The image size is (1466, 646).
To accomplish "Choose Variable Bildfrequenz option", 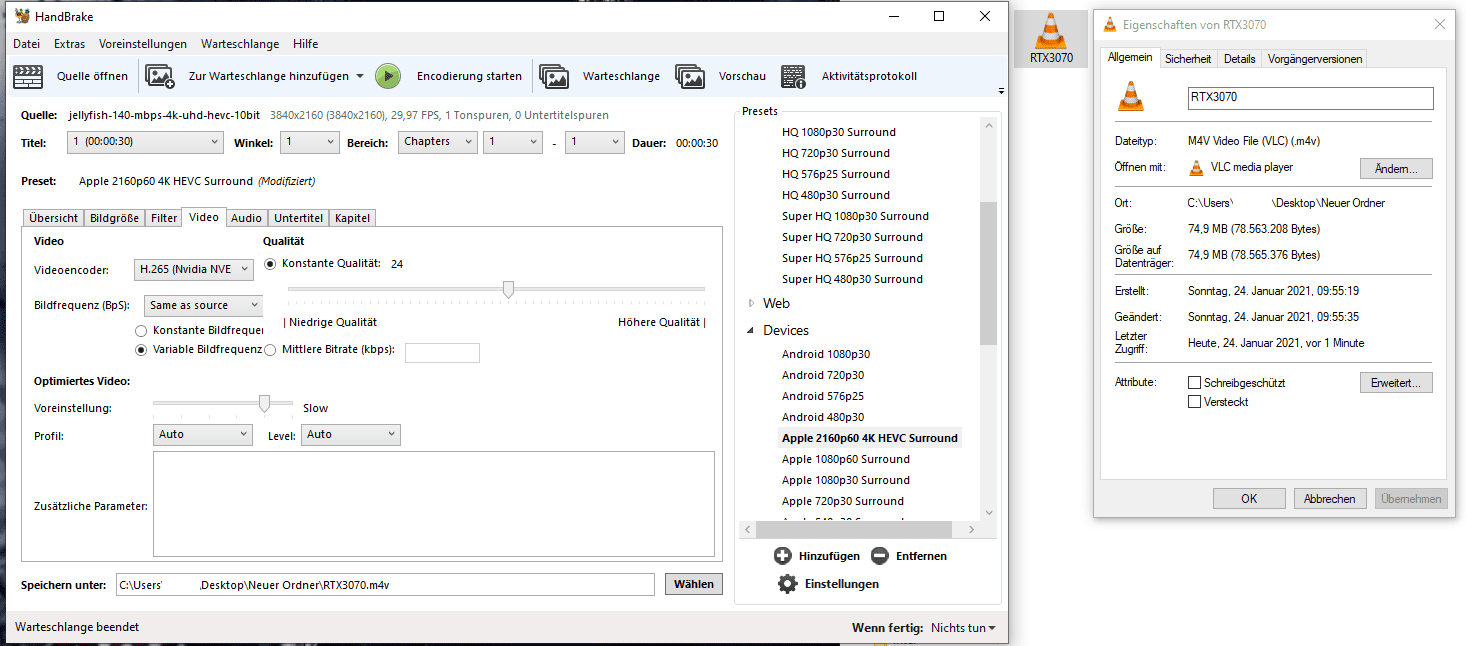I will click(x=141, y=350).
